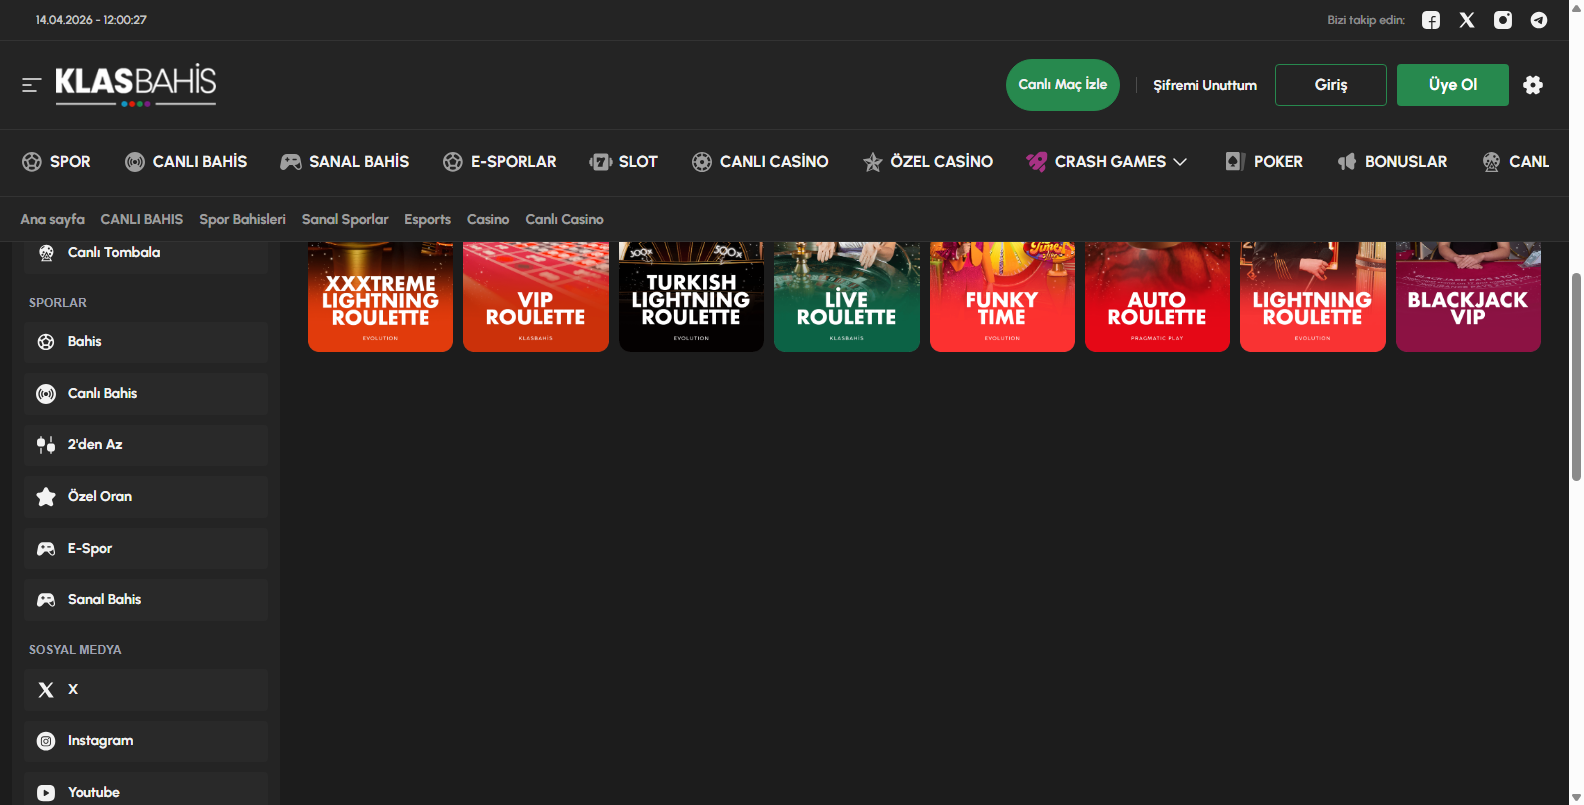Open the POKER menu item
Image resolution: width=1584 pixels, height=805 pixels.
click(1264, 162)
